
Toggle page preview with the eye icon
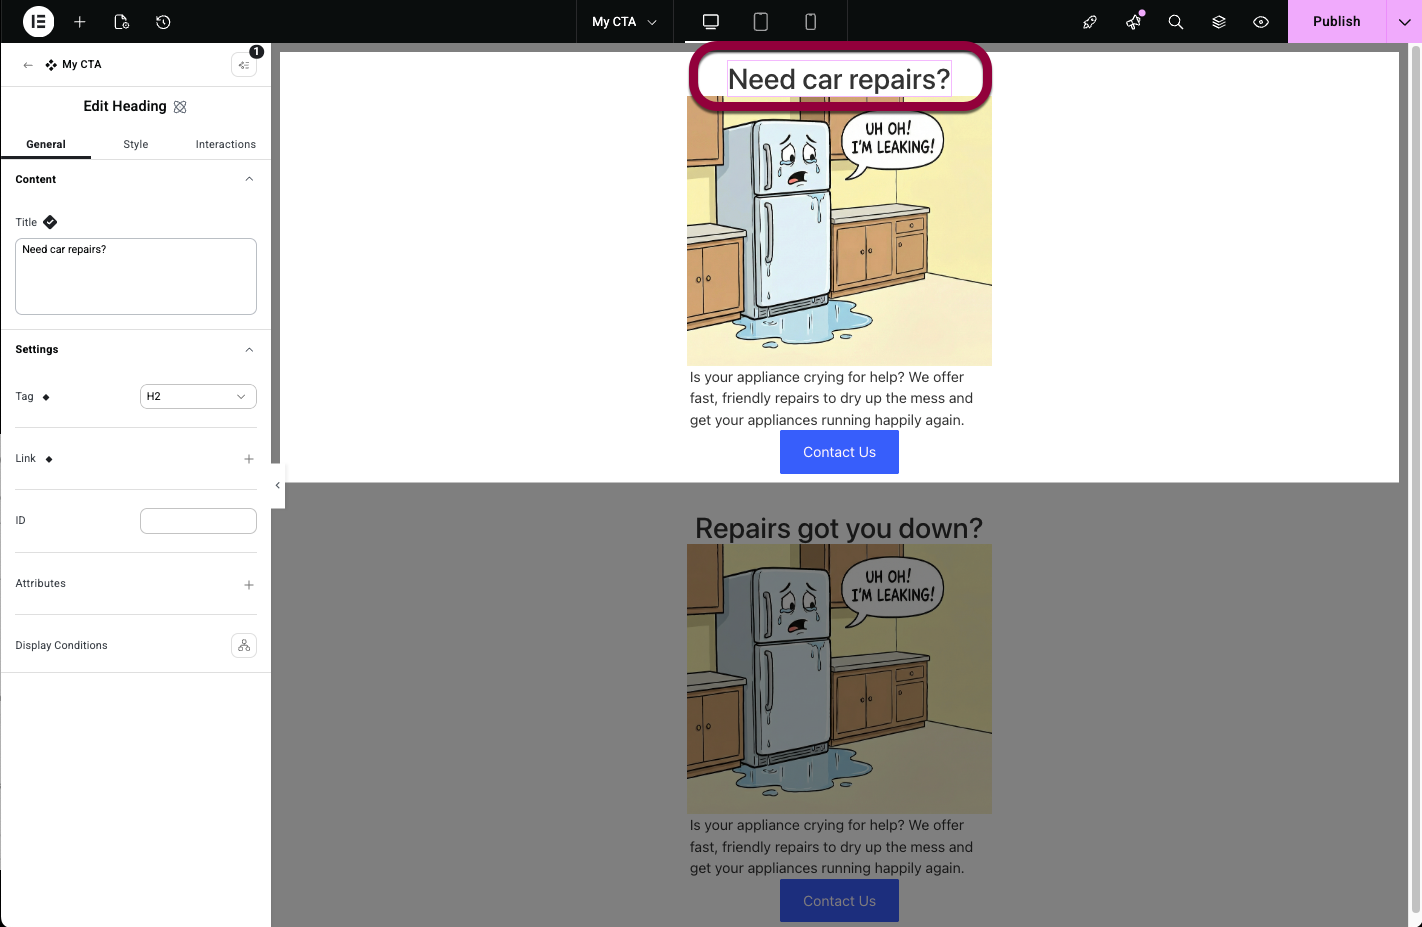[x=1261, y=22]
